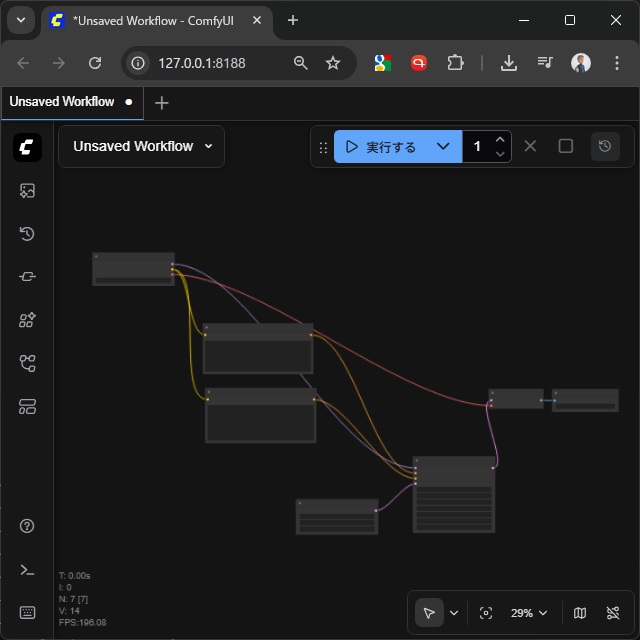
Task: Open the workflows sidebar panel
Action: pos(27,363)
